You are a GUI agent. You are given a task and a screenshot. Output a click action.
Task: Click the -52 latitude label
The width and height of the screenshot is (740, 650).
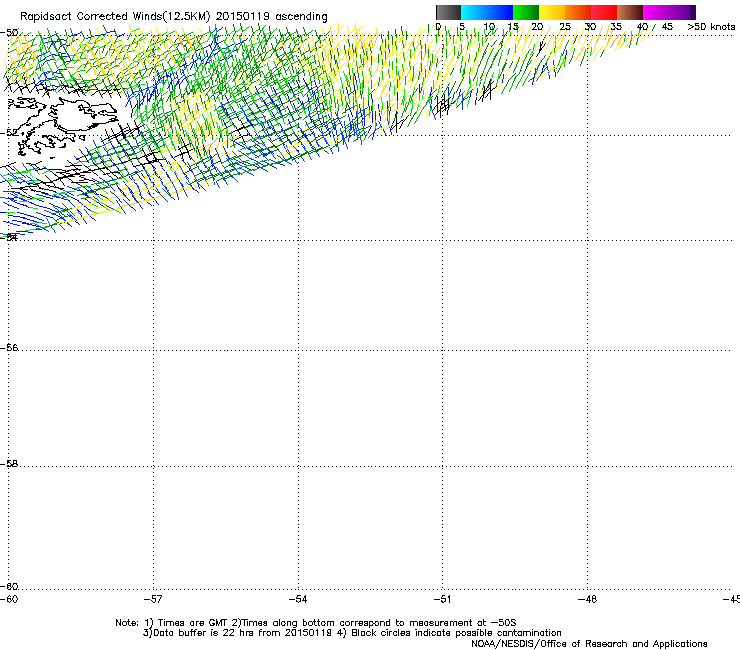click(x=9, y=133)
